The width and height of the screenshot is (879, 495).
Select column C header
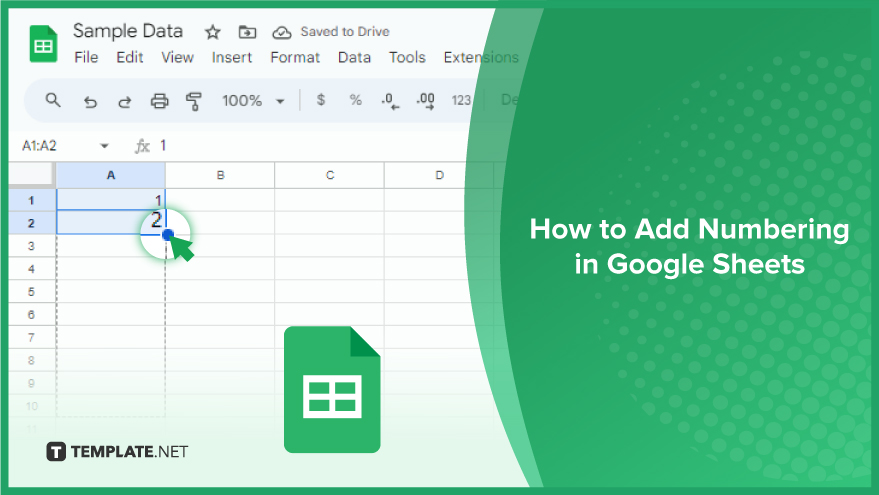(330, 175)
